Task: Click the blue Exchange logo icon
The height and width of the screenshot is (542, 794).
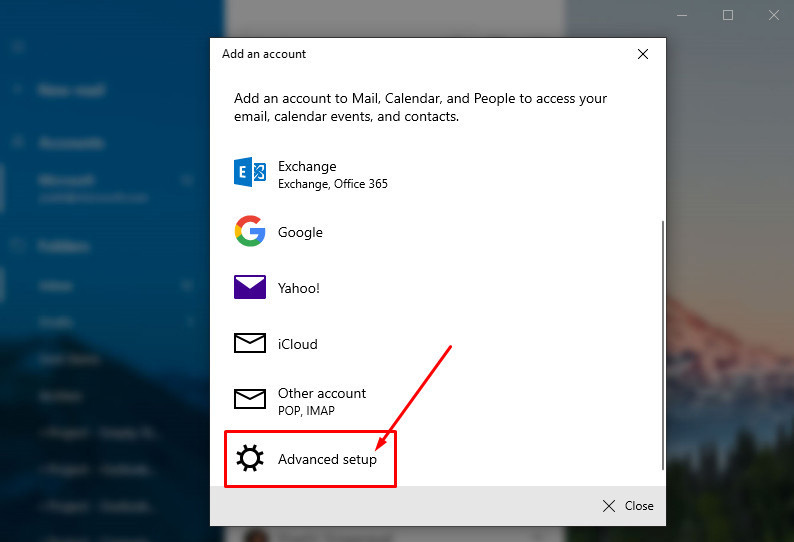Action: click(x=249, y=173)
